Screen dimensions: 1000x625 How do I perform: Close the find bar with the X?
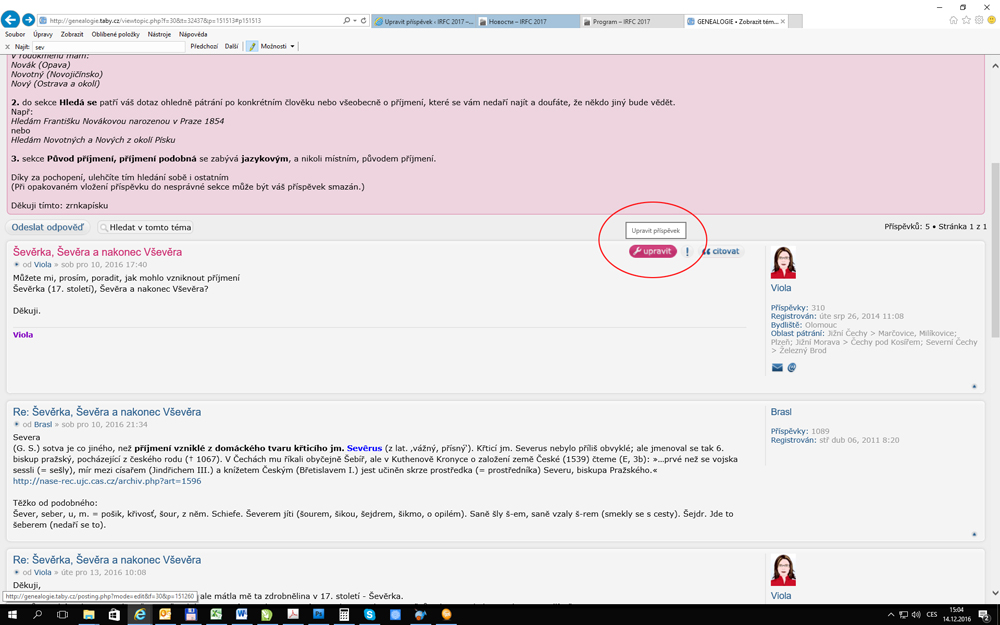tap(7, 47)
